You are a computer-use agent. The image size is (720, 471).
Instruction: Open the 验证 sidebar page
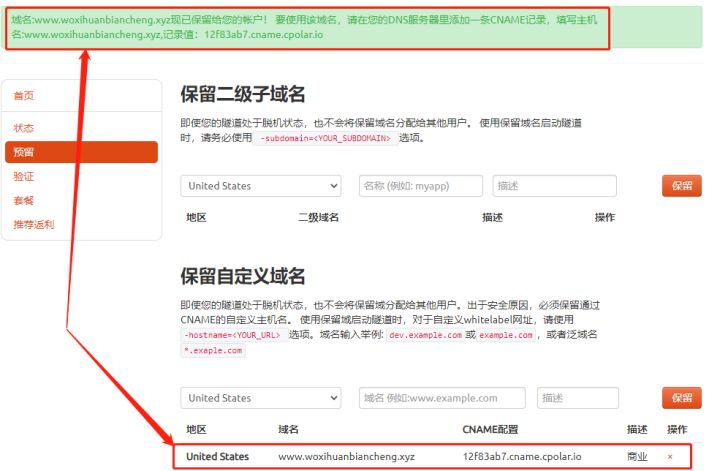(x=23, y=176)
